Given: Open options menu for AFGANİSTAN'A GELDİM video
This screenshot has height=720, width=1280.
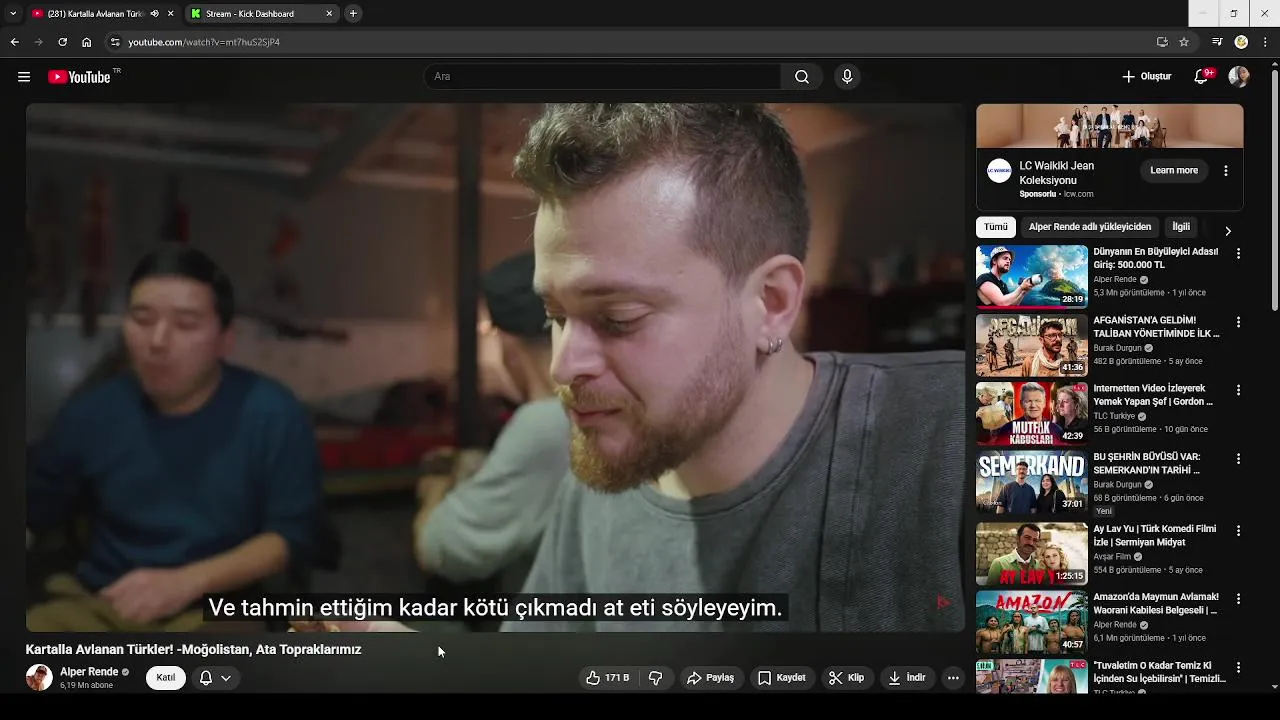Looking at the screenshot, I should [1238, 322].
